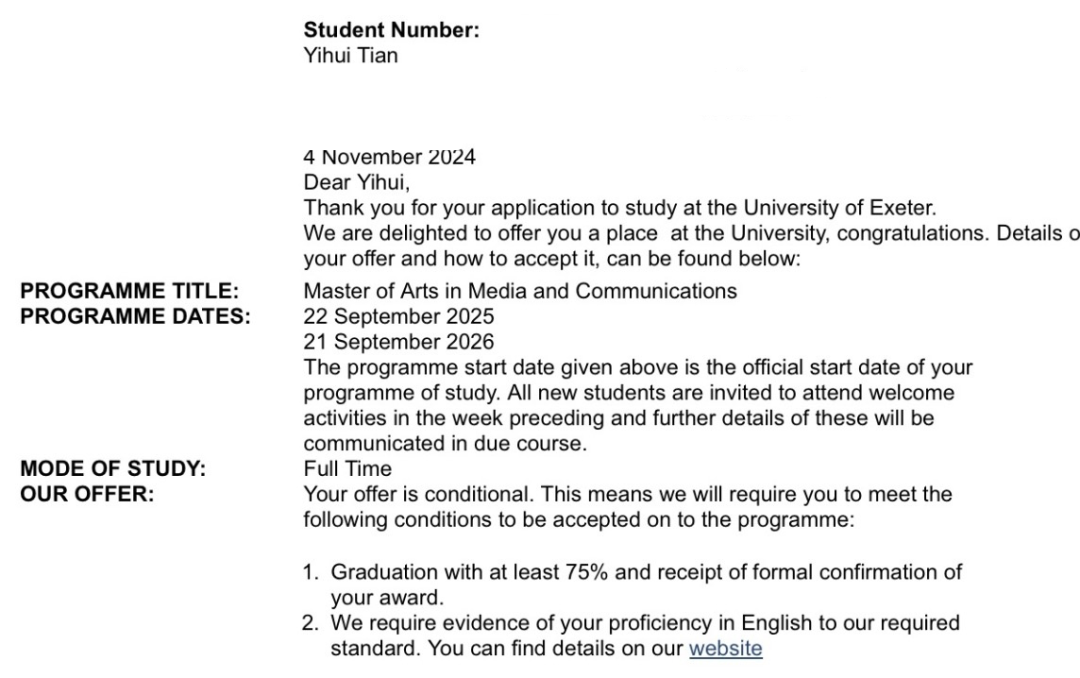Click the end date 21 September 2026
Viewport: 1080px width, 678px height.
[398, 342]
